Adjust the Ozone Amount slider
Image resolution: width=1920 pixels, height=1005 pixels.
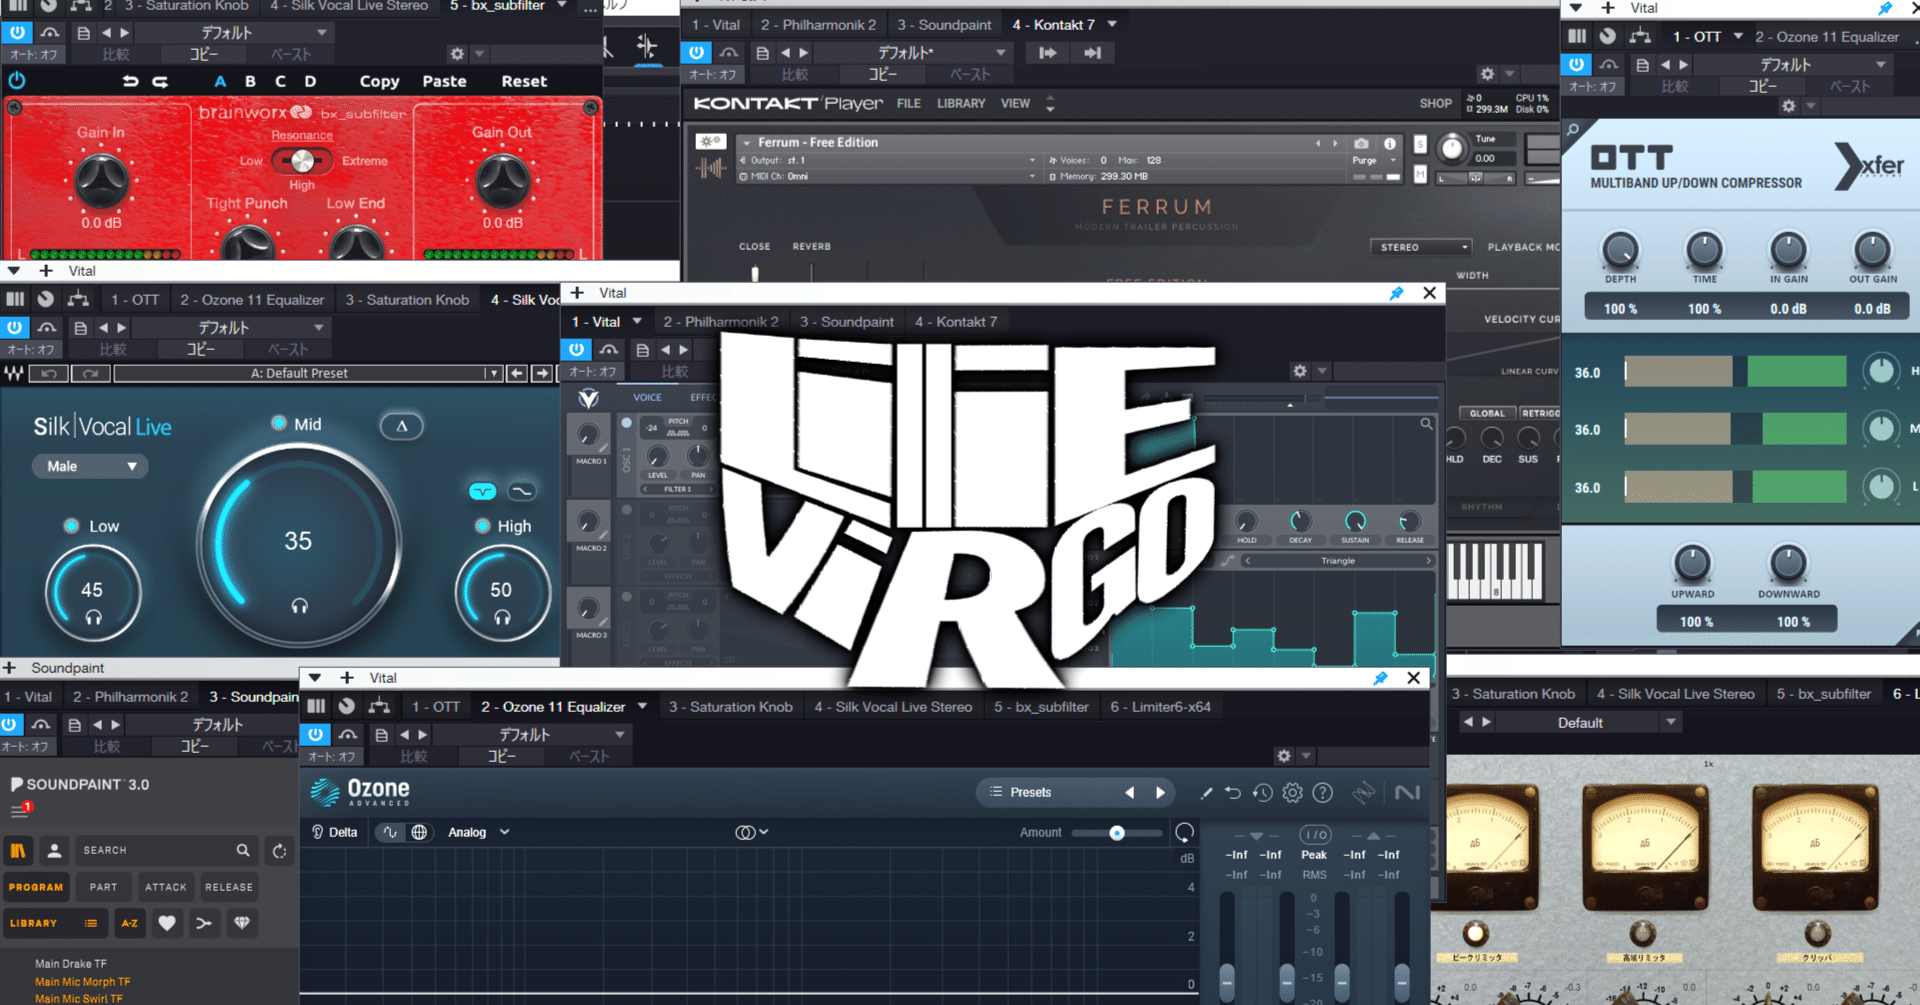pyautogui.click(x=1117, y=833)
